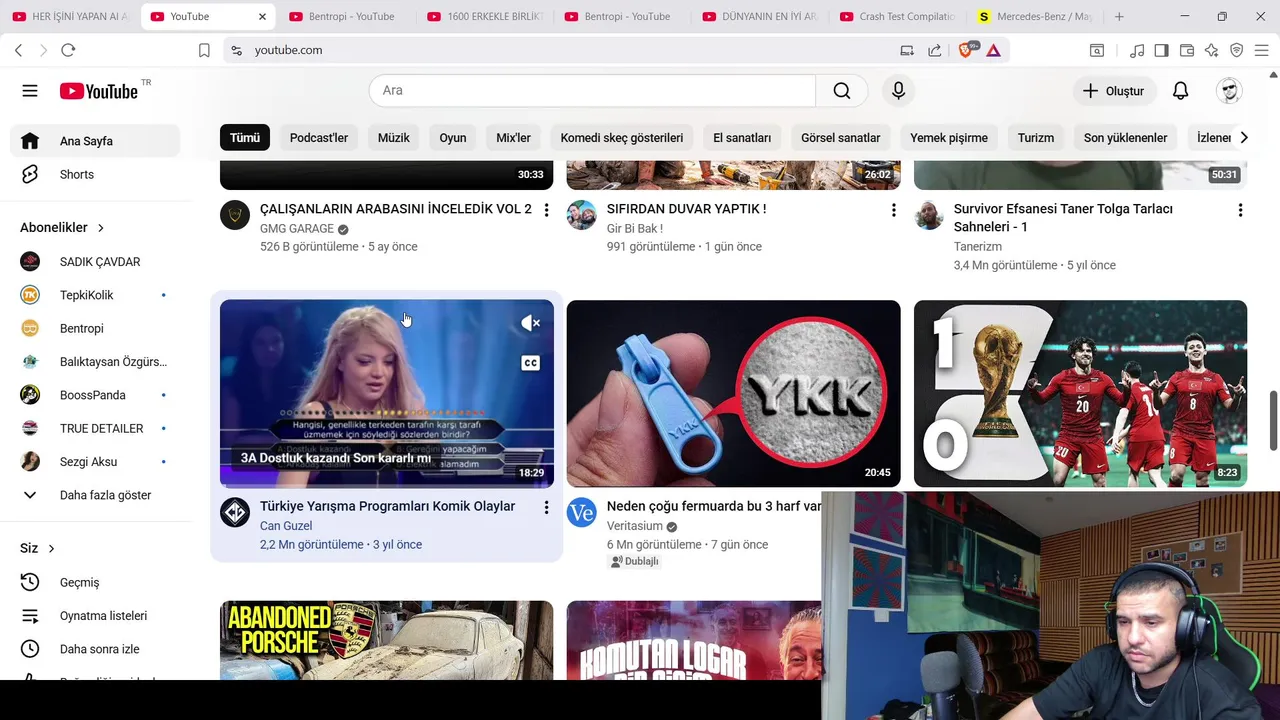Click GMG GARAGE channel avatar
1280x720 pixels.
click(x=235, y=215)
